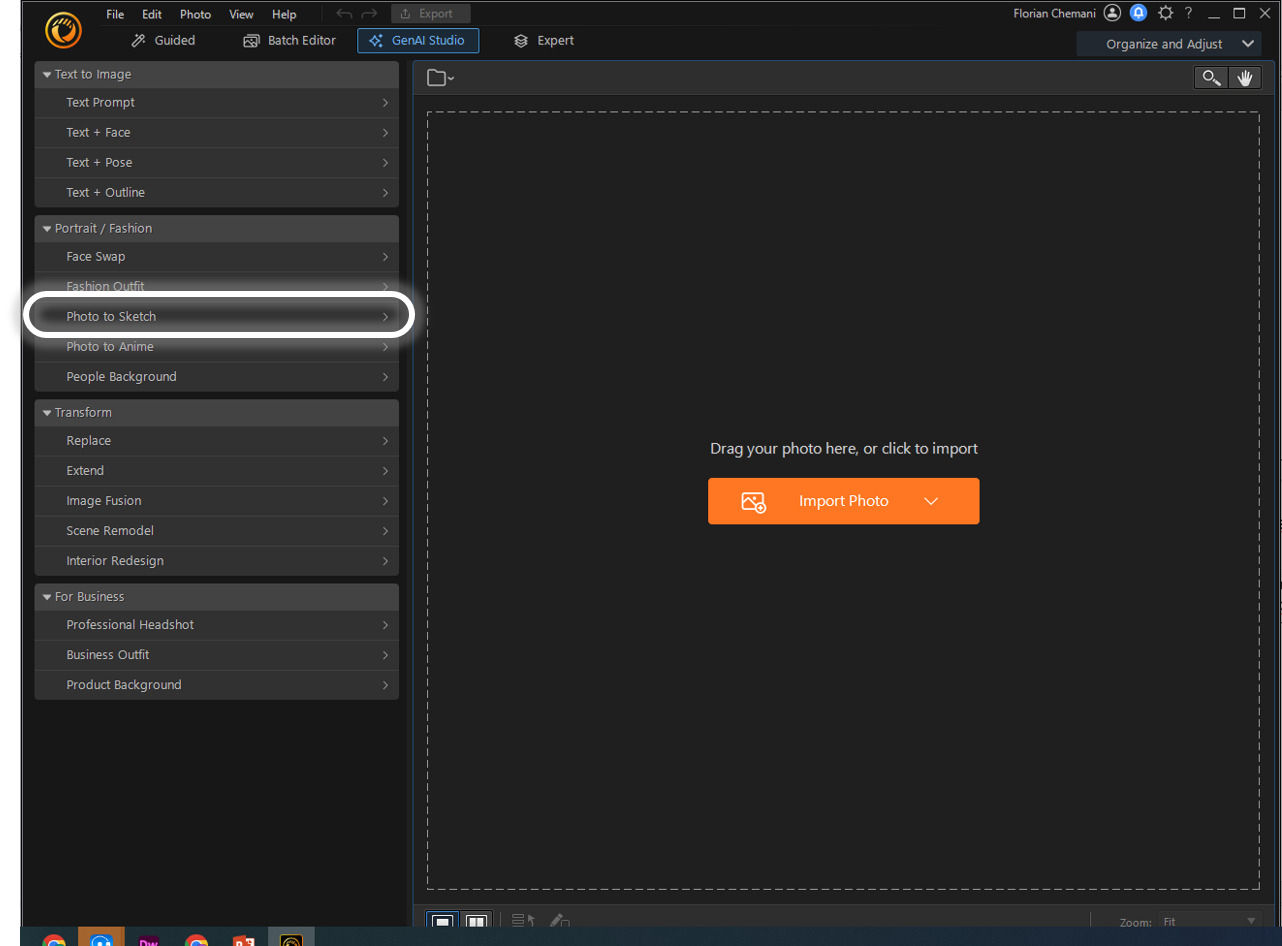Open notifications via the bell icon

pyautogui.click(x=1139, y=13)
